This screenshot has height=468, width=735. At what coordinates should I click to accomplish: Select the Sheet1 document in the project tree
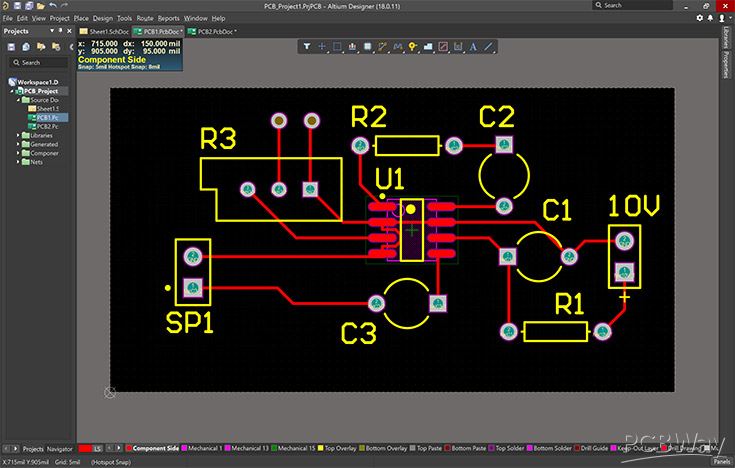[x=44, y=108]
